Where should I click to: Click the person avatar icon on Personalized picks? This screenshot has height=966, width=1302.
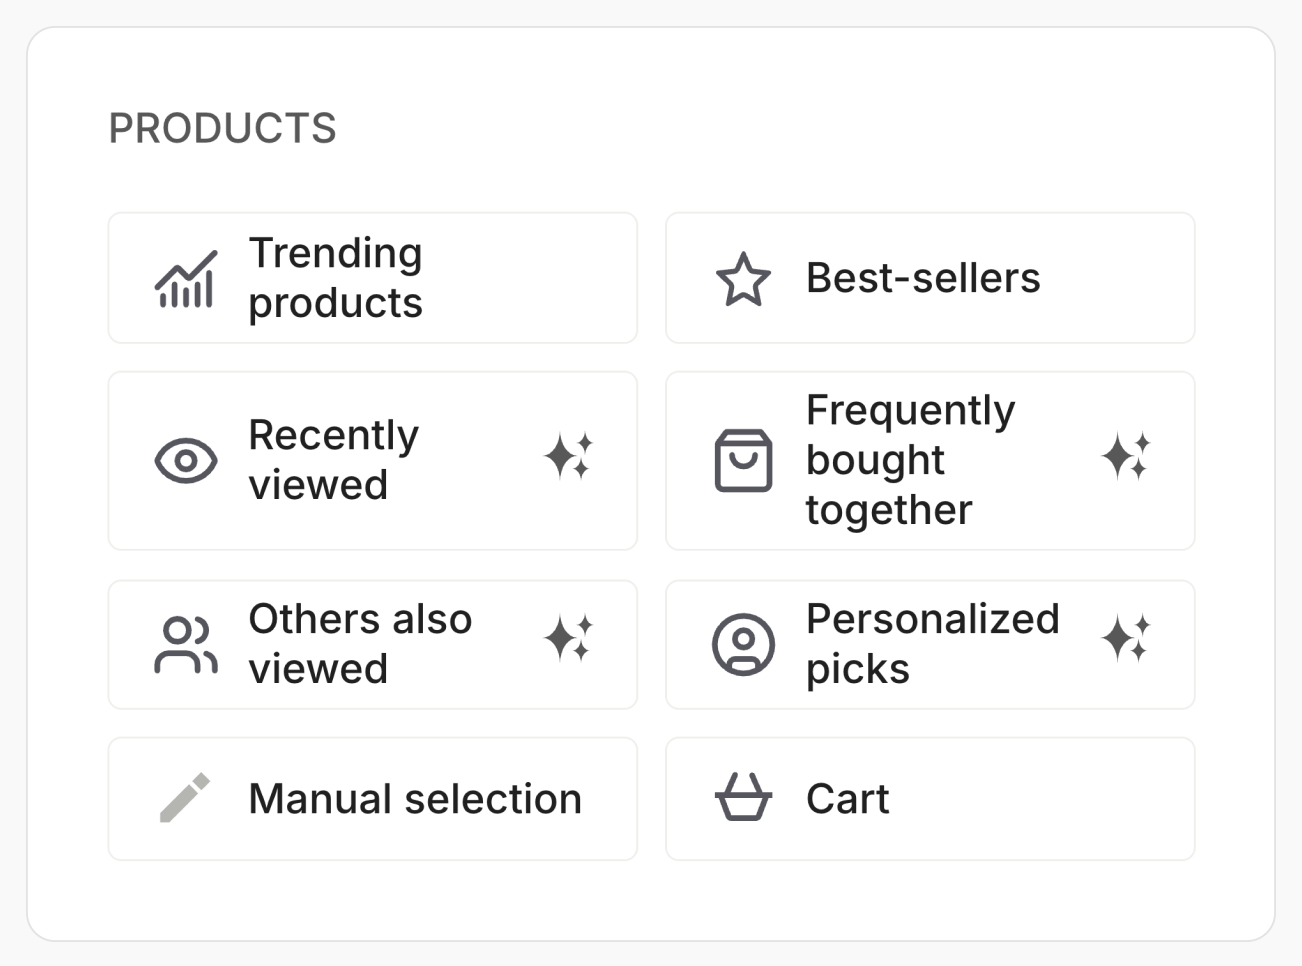point(743,645)
